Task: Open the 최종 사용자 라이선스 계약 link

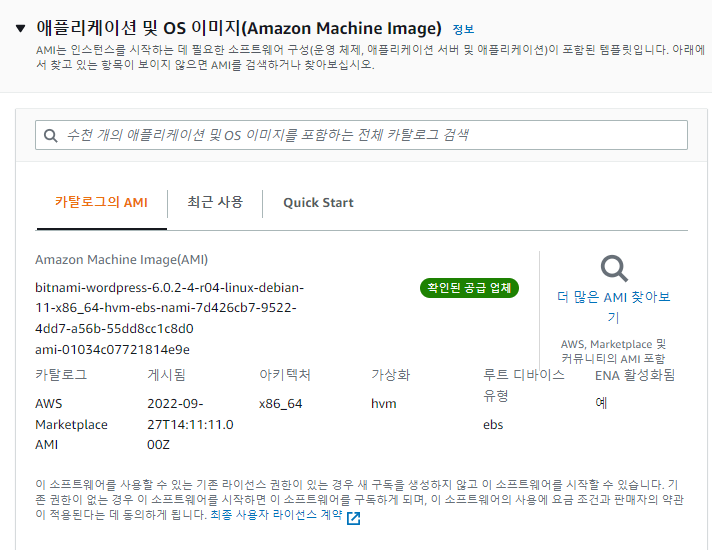Action: pos(276,515)
